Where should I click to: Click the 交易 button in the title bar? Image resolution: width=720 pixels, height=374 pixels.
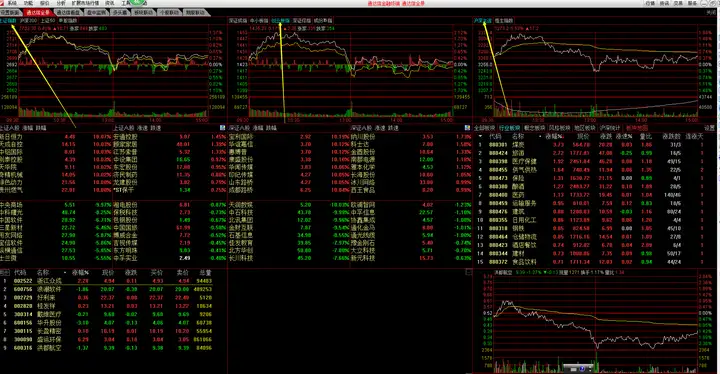coord(678,3)
